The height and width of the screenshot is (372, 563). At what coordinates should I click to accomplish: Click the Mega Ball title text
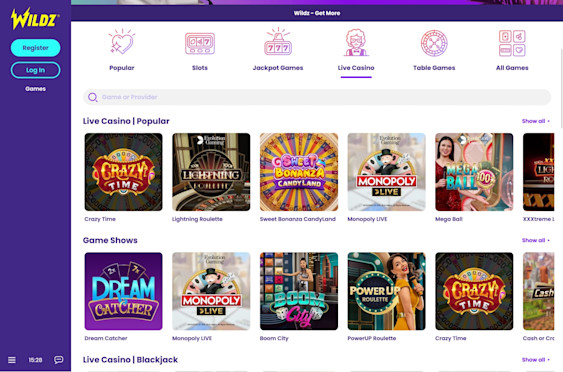(448, 219)
